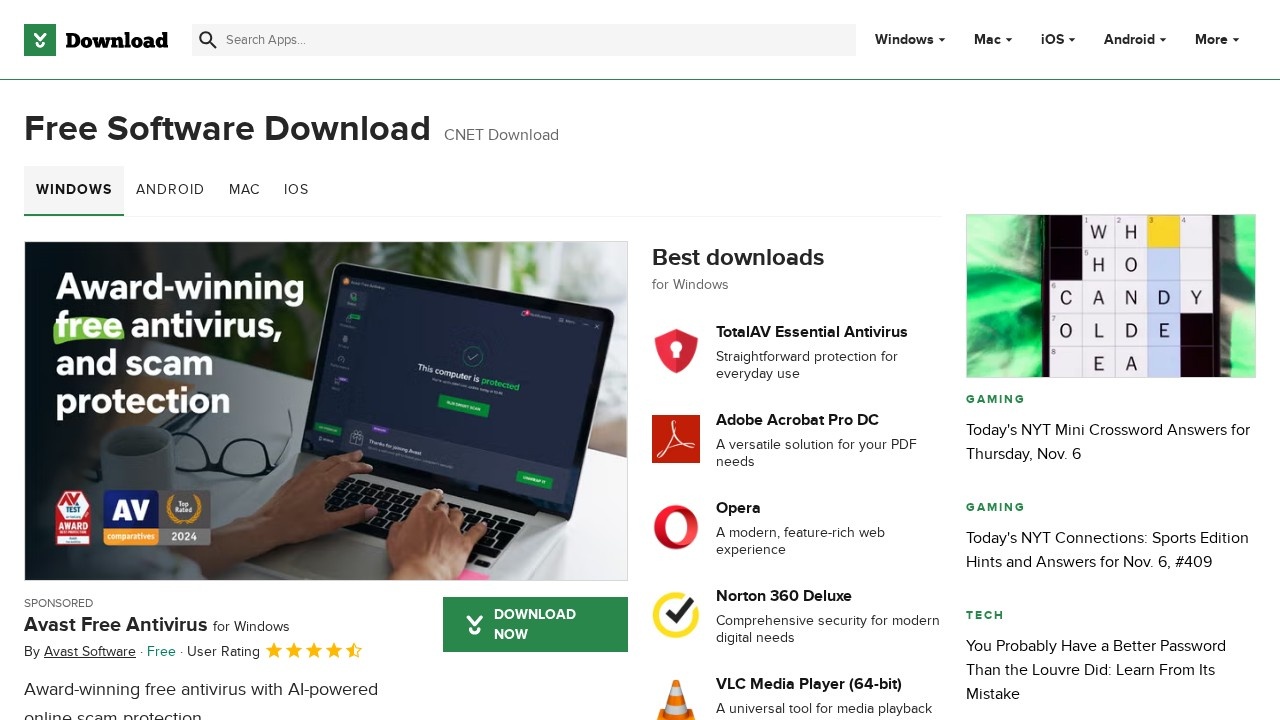The height and width of the screenshot is (720, 1280).
Task: Select the Norton 360 Deluxe checkmark icon
Action: (676, 615)
